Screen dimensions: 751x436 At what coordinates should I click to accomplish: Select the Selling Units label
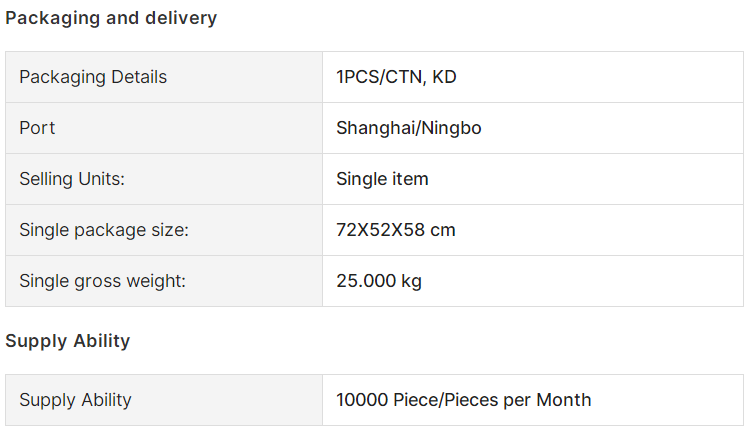click(72, 179)
